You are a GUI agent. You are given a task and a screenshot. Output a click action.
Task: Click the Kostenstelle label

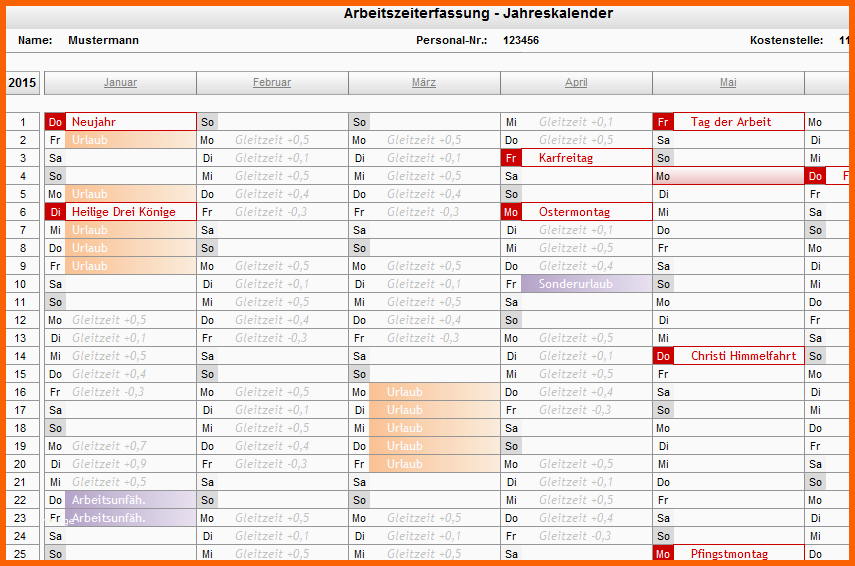[x=786, y=40]
